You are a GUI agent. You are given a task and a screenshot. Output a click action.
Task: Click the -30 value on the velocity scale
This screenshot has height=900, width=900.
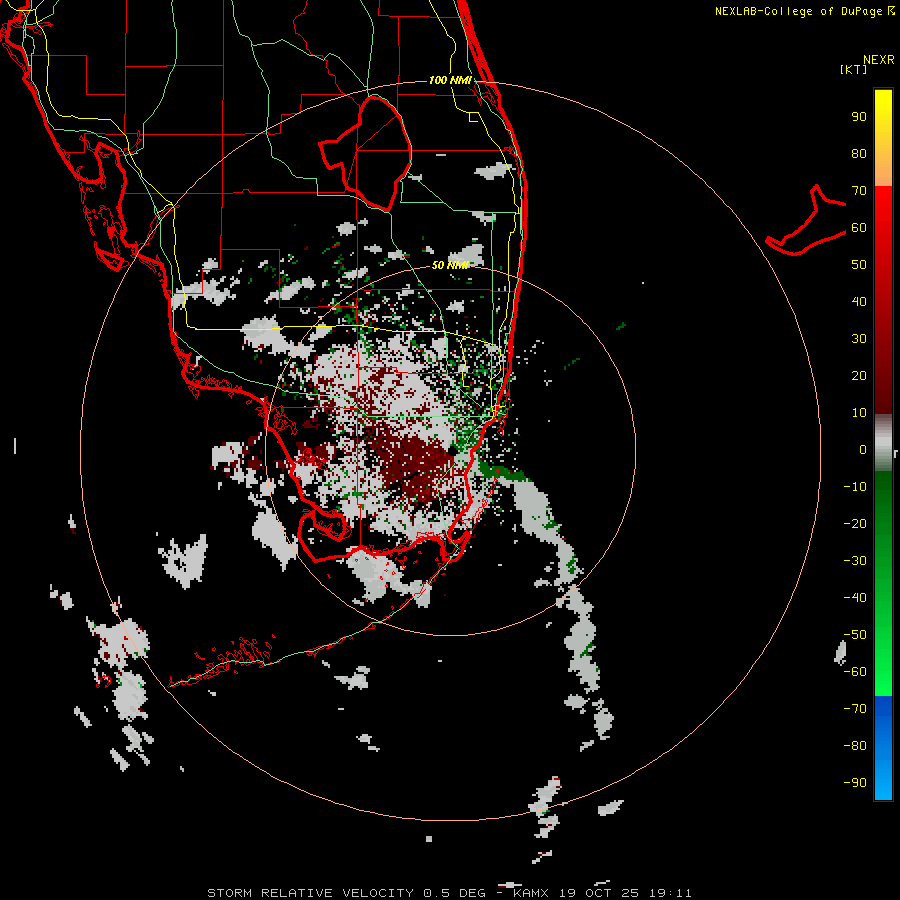pos(855,561)
